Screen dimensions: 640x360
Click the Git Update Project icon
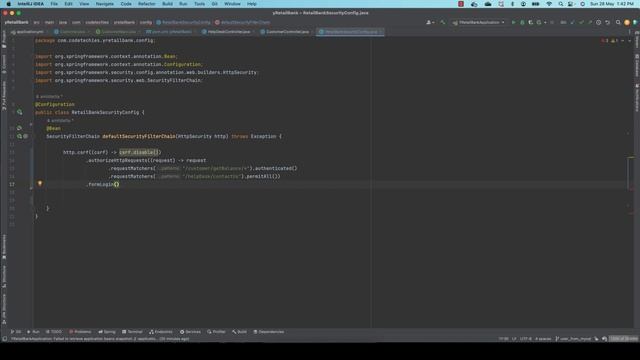tap(572, 22)
